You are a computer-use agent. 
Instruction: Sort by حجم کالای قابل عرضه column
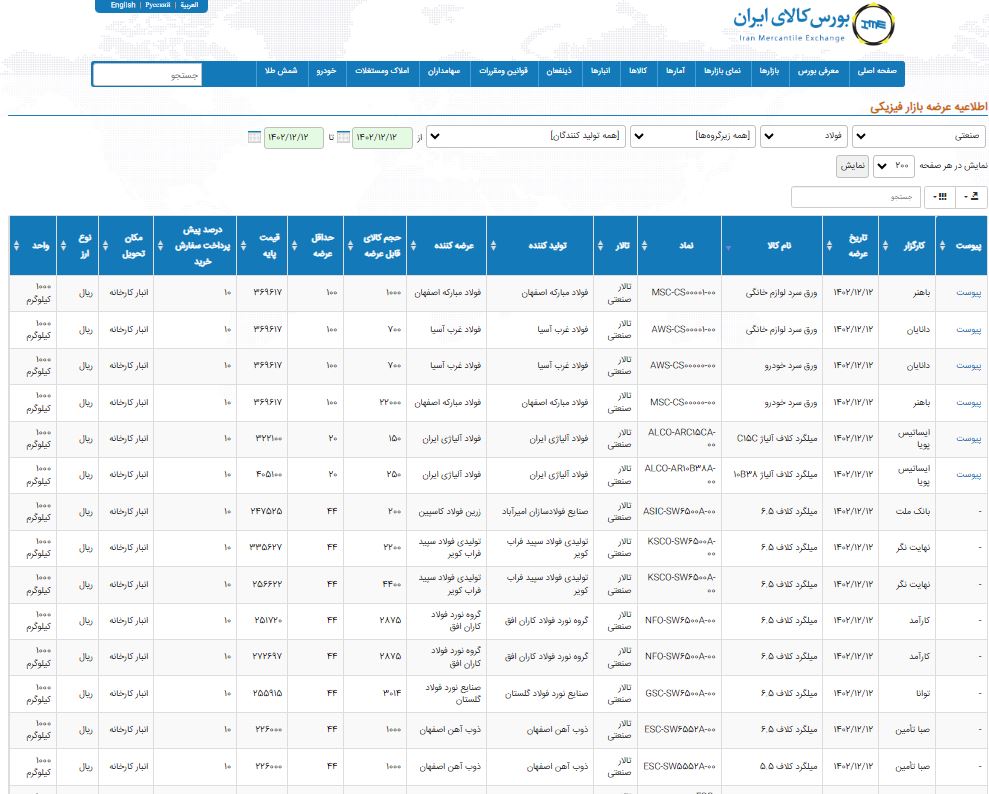pos(350,245)
